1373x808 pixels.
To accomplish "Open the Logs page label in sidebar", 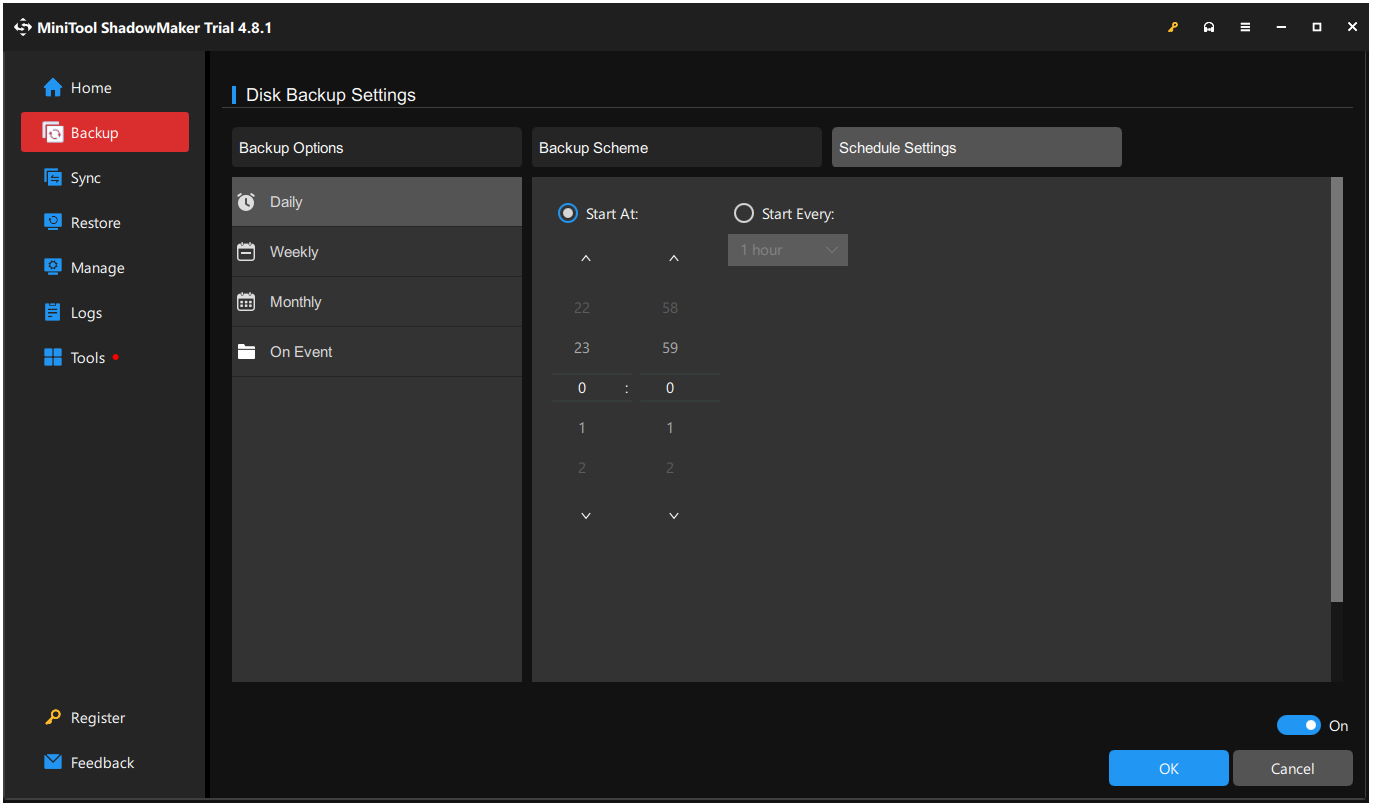I will point(87,313).
